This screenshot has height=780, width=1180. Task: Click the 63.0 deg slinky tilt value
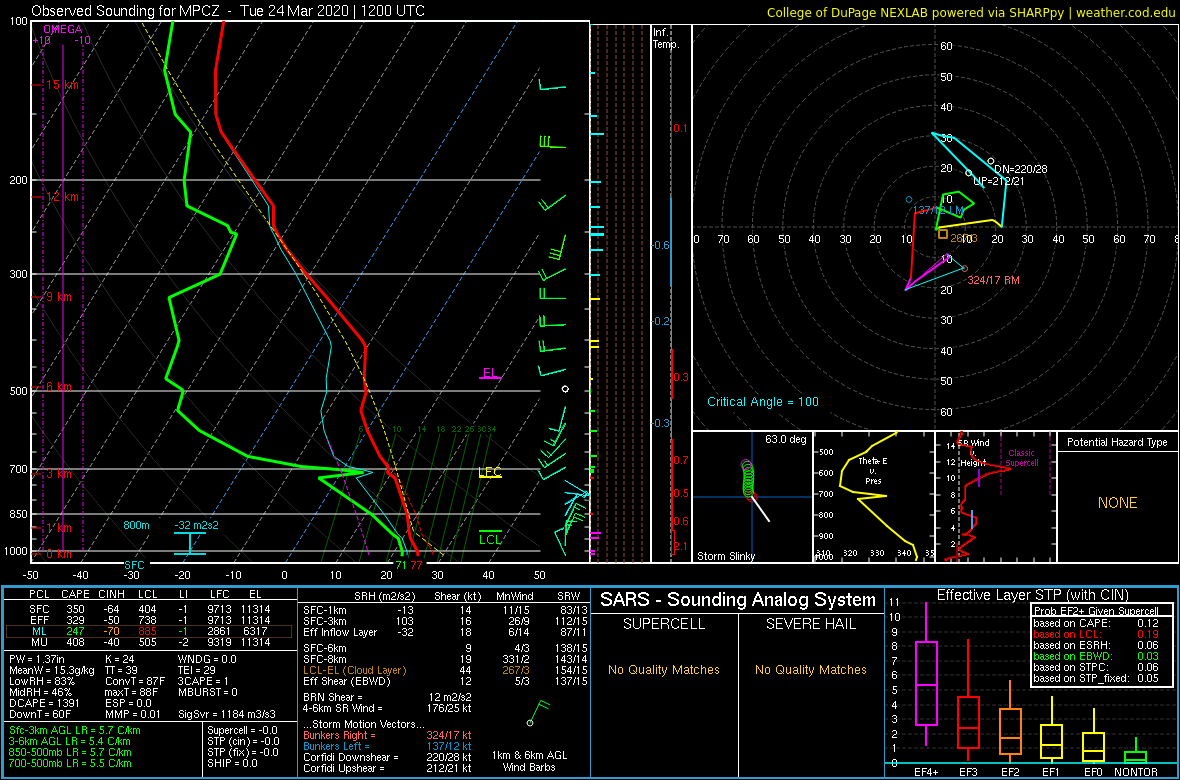786,439
